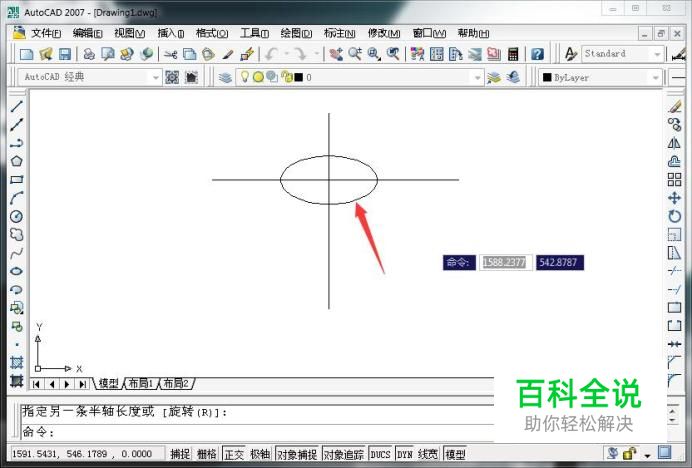Toggle 正交 ortho mode
Viewport: 692px width, 468px height.
[234, 454]
